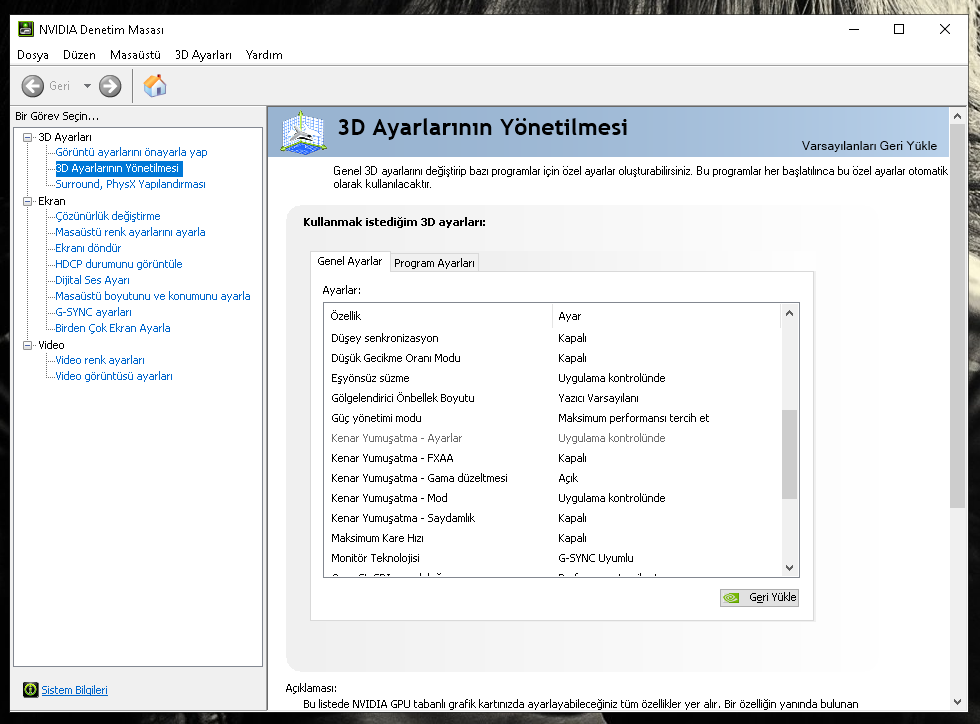Viewport: 980px width, 724px height.
Task: Select Kenar Yumuşatma - Gama düzeltmesi row
Action: coord(552,478)
